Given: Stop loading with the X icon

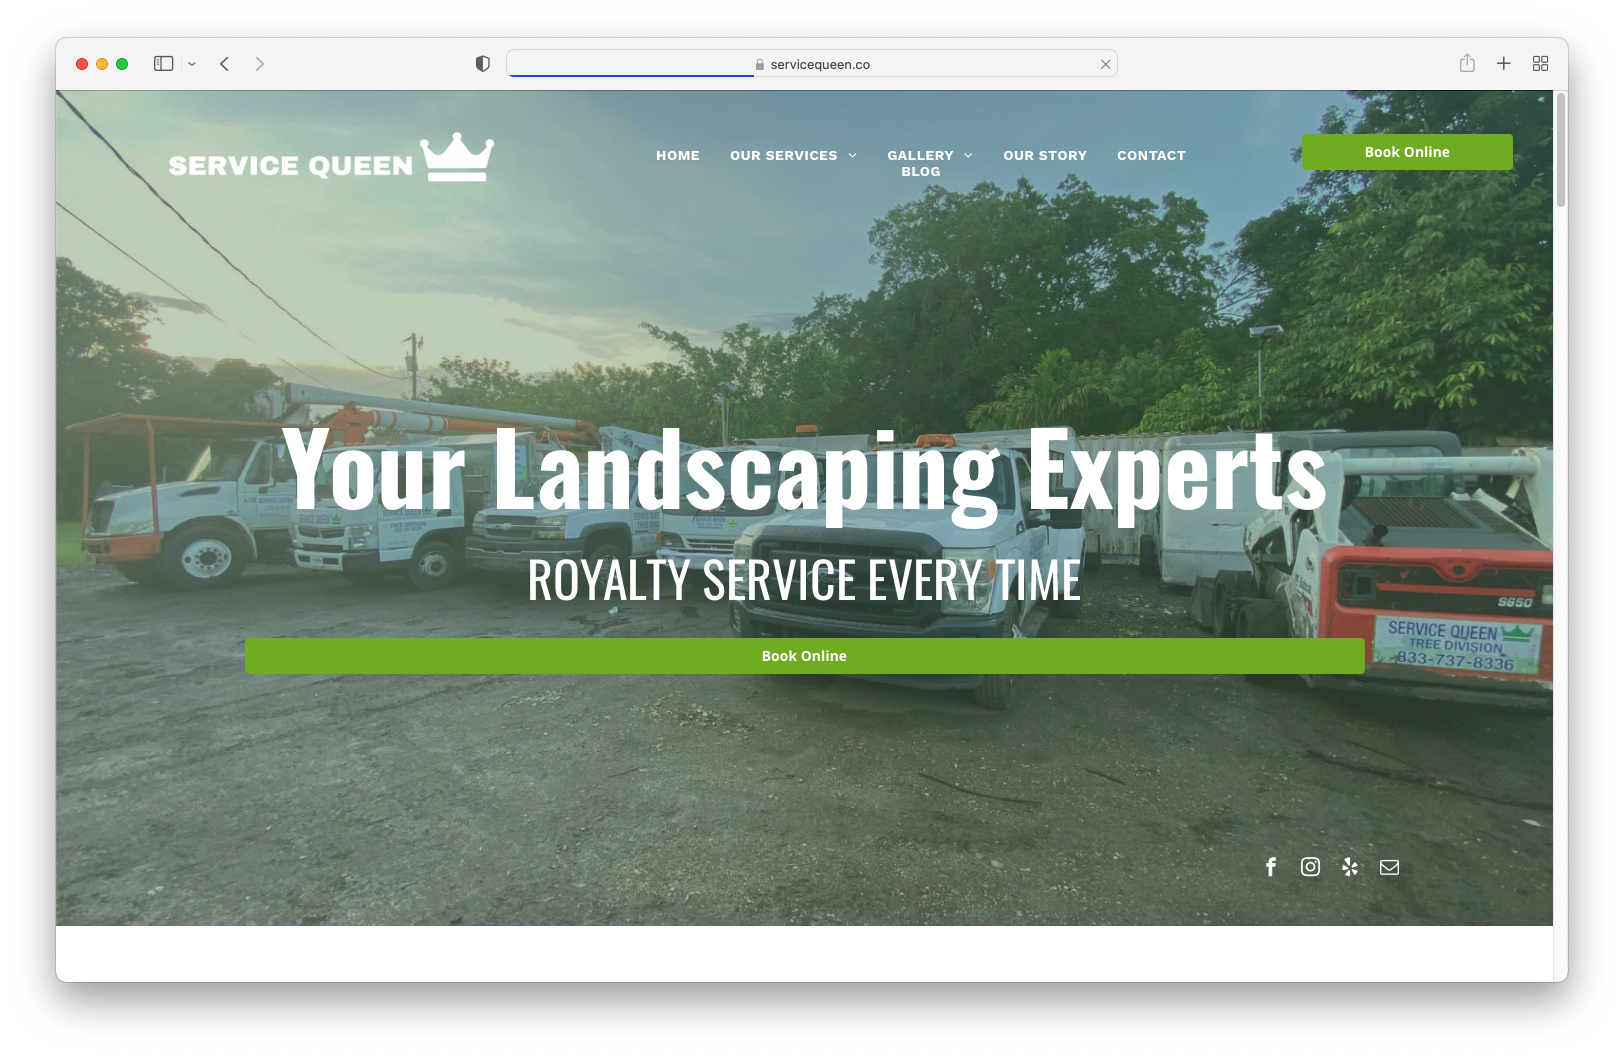Looking at the screenshot, I should 1105,64.
